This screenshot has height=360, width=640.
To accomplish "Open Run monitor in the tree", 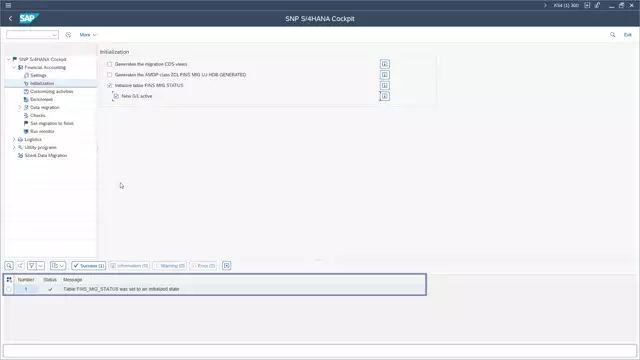I will [x=42, y=131].
